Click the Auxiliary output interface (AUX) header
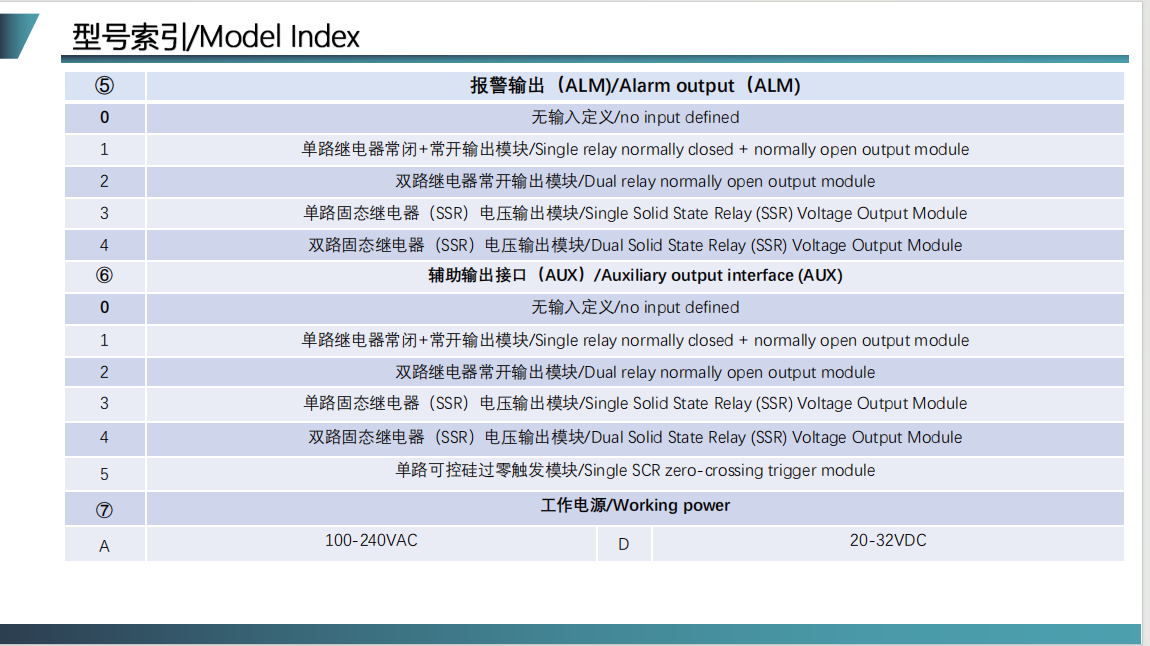Screen dimensions: 1150x646 (635, 276)
